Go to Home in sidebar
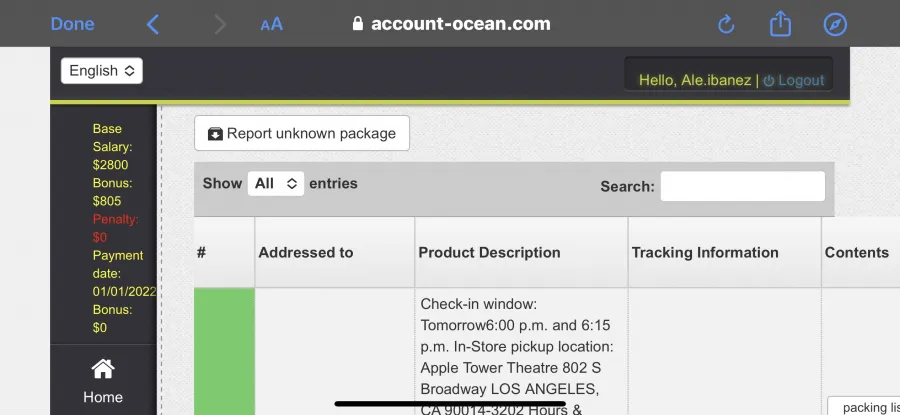900x415 pixels. (103, 382)
